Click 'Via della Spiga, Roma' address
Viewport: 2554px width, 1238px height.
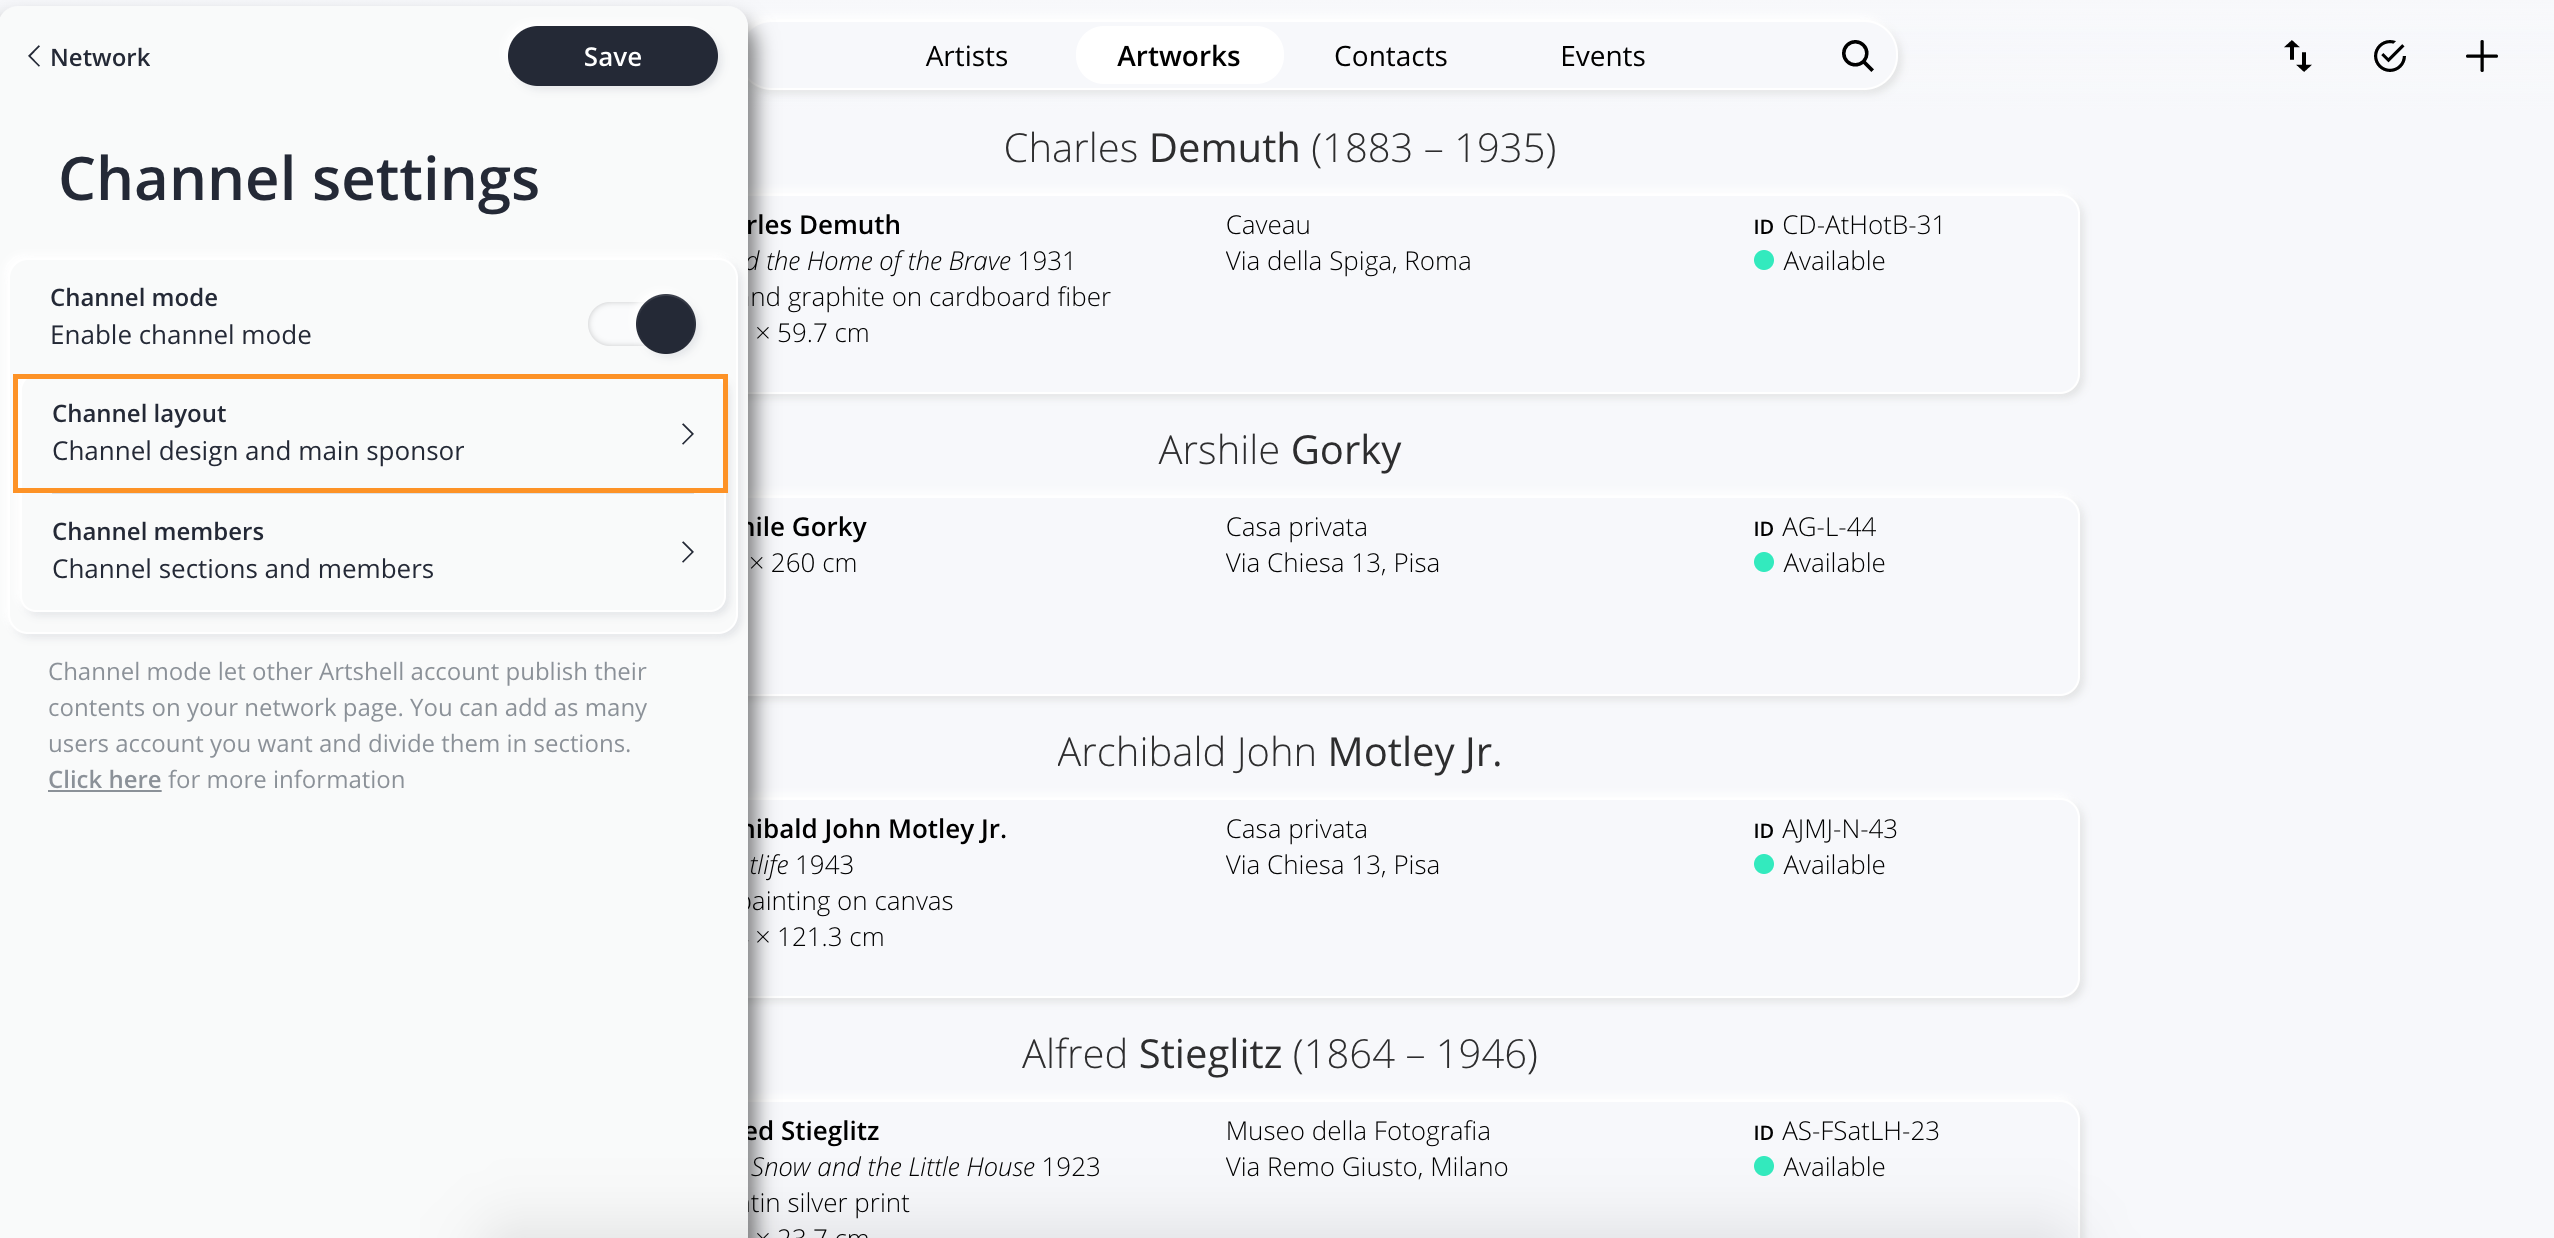1348,261
